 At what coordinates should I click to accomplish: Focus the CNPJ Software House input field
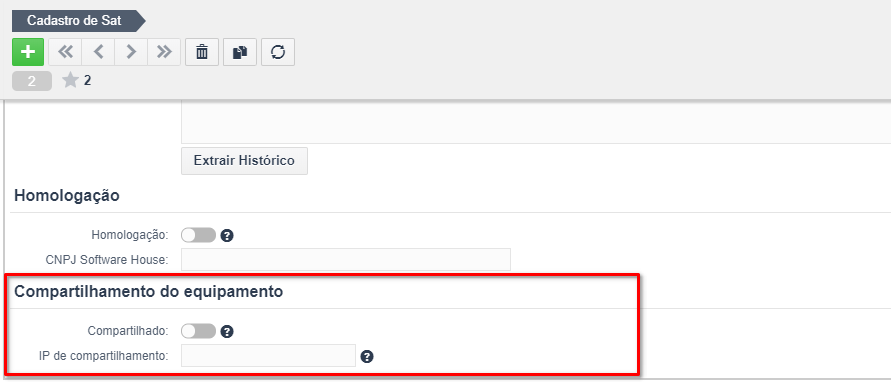346,260
